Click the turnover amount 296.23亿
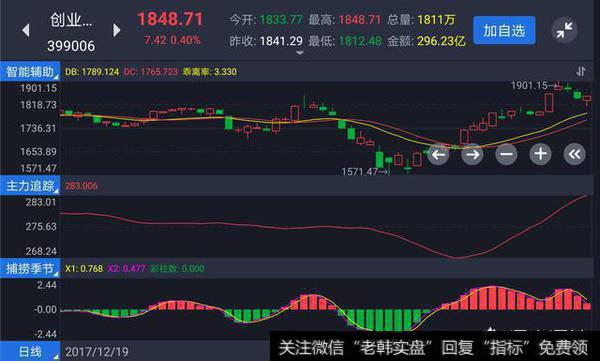Viewport: 600px width, 361px height. (441, 41)
